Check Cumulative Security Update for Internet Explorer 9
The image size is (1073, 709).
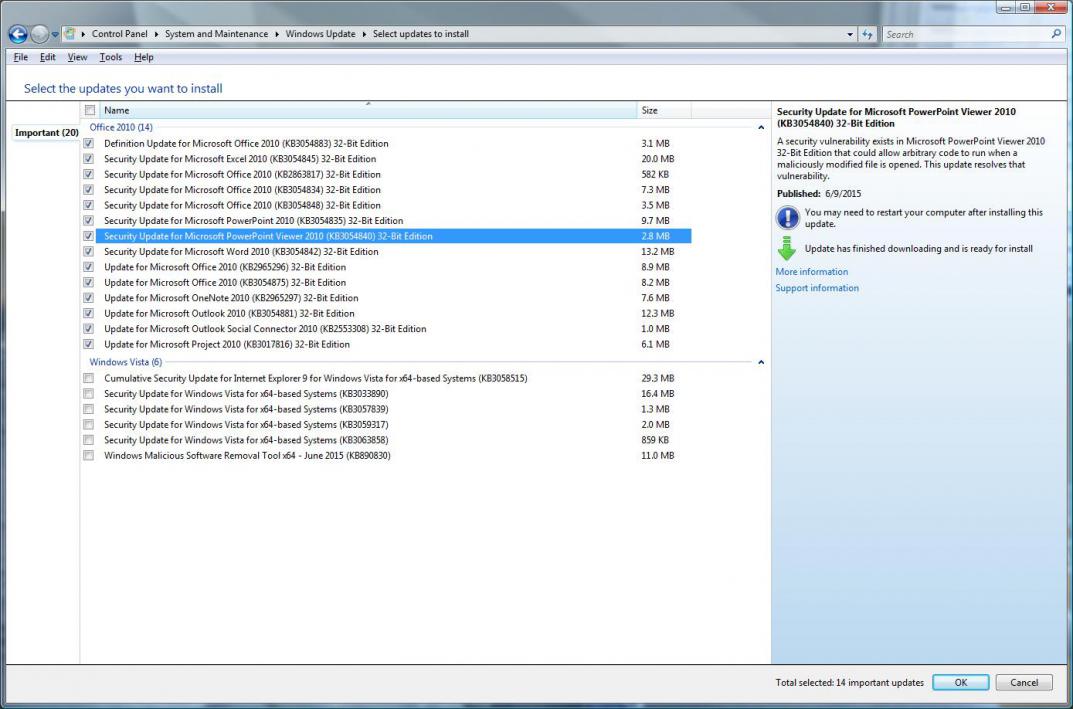click(89, 379)
